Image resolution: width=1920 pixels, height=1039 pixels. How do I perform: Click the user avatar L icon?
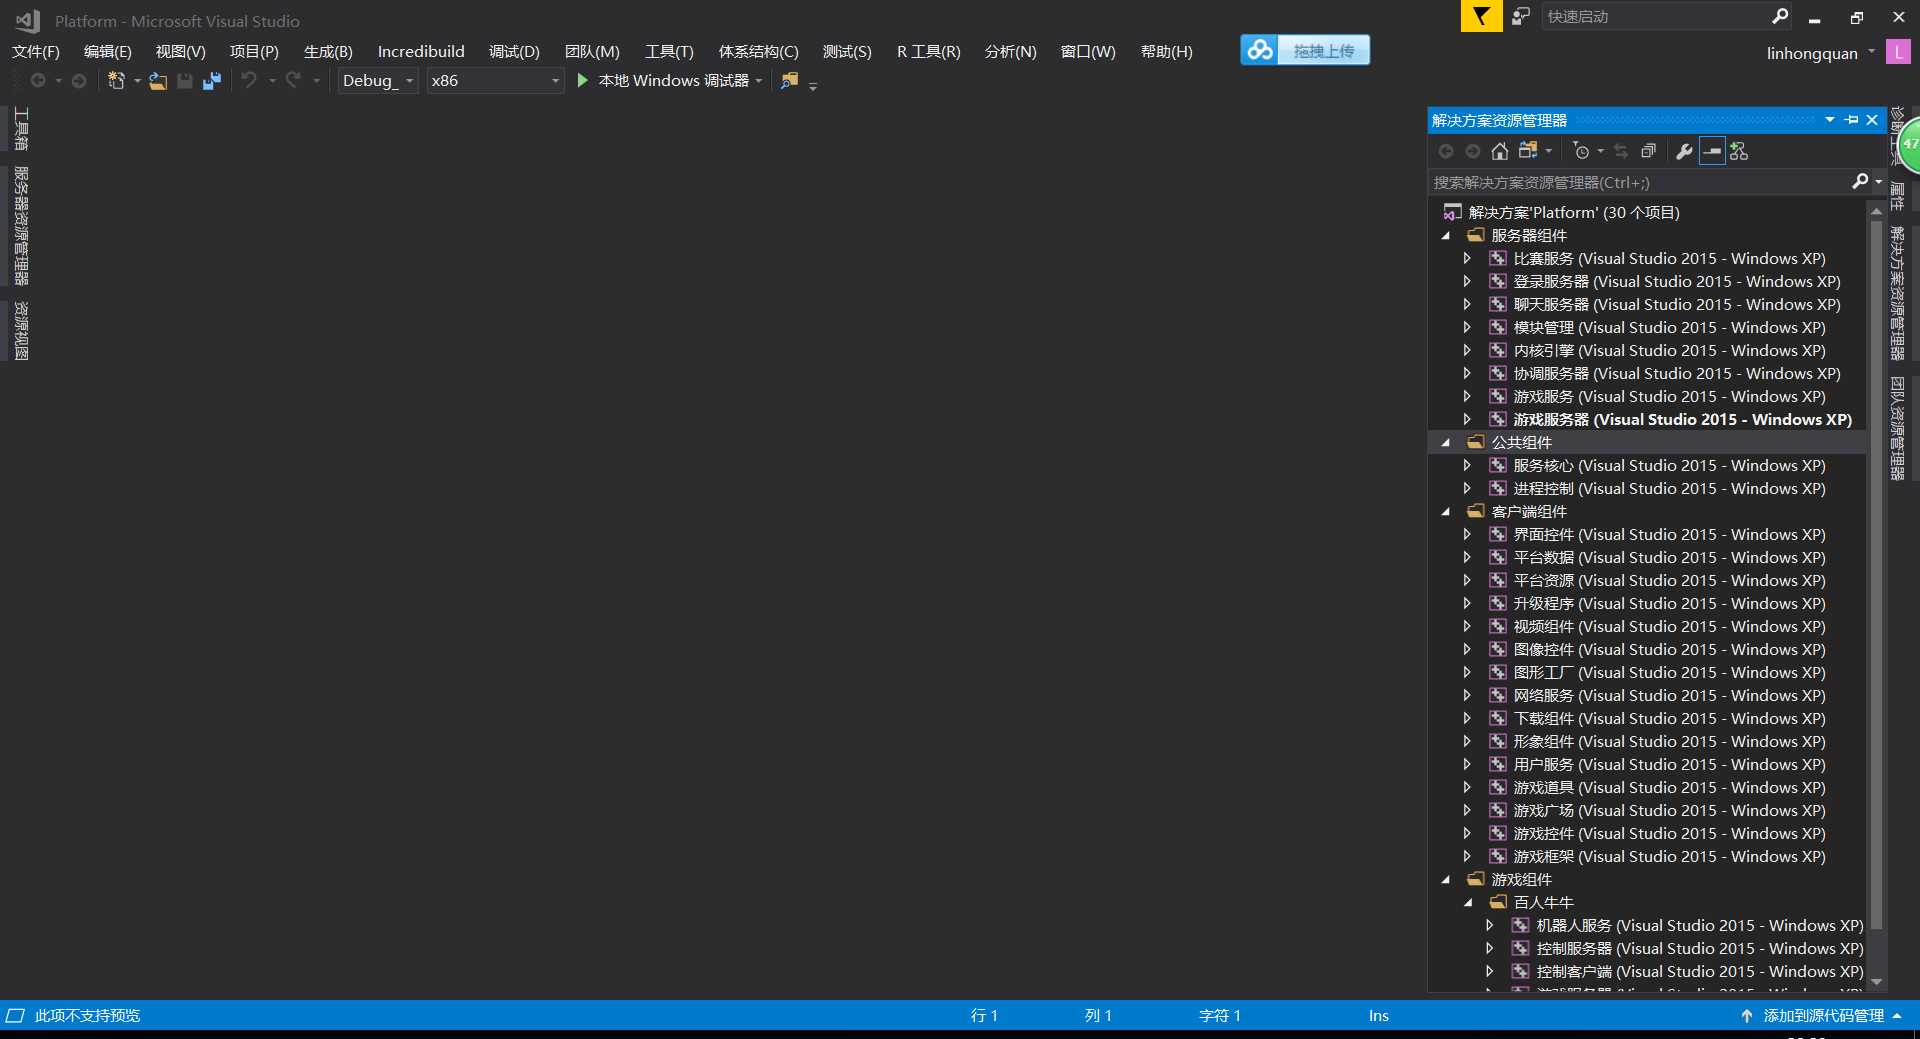pos(1898,52)
